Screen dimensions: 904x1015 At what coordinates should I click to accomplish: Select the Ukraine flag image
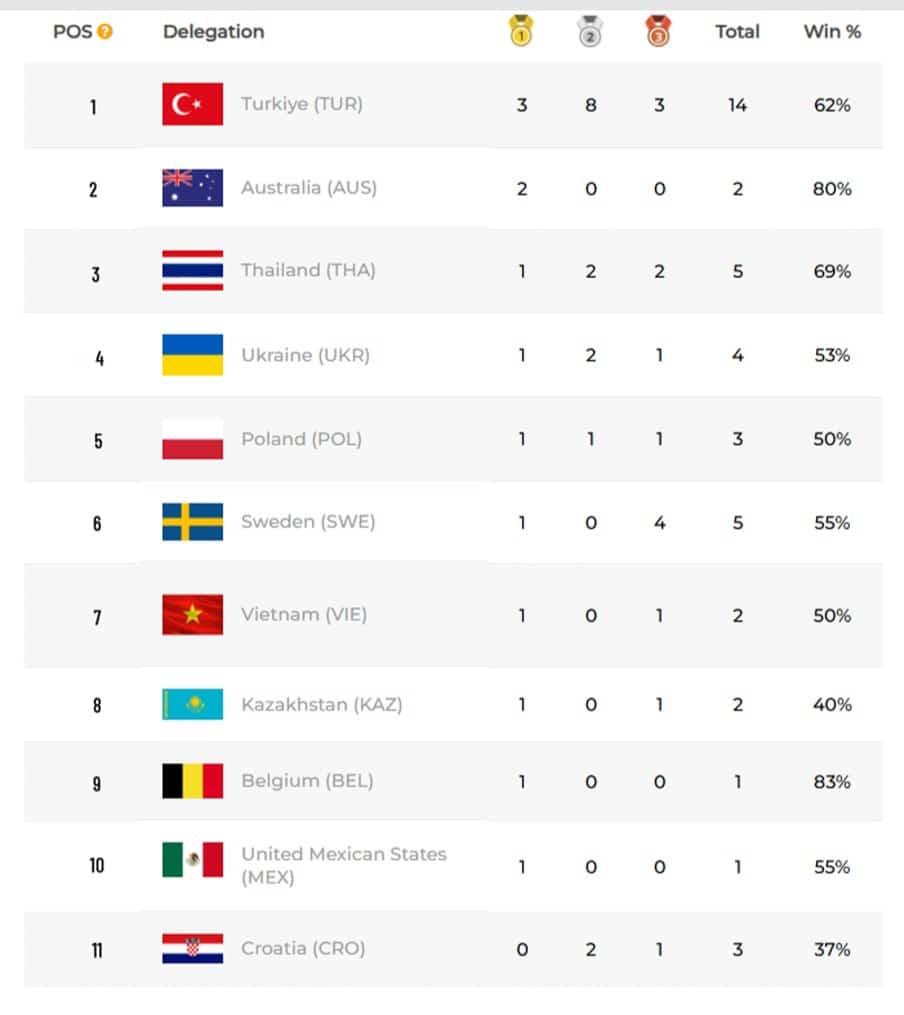tap(193, 355)
